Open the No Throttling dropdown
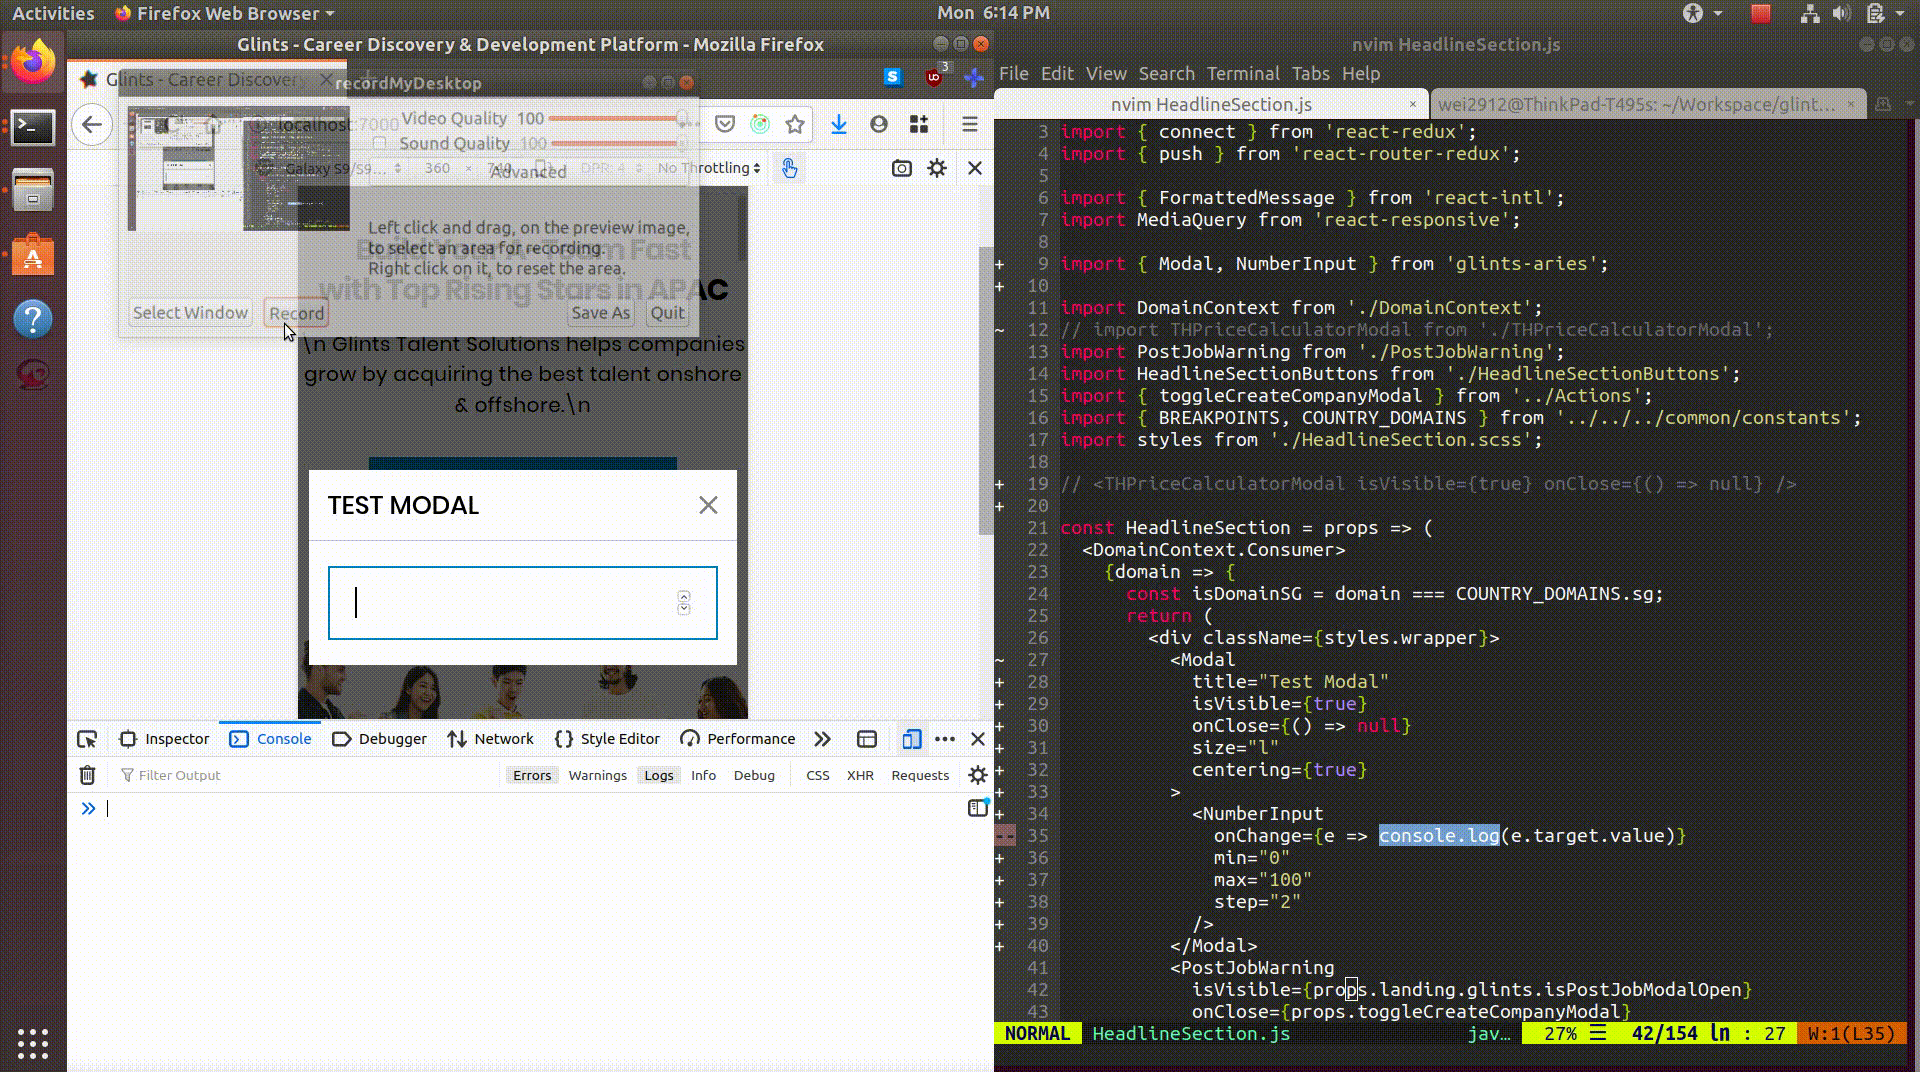 709,168
